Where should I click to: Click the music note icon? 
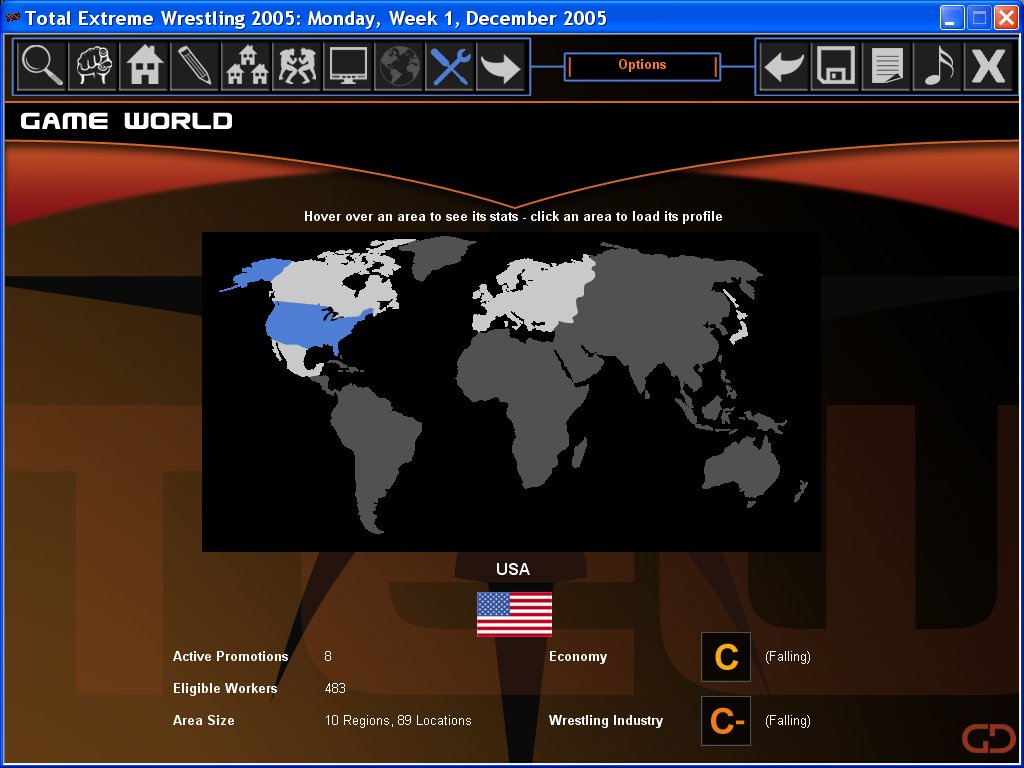coord(937,67)
